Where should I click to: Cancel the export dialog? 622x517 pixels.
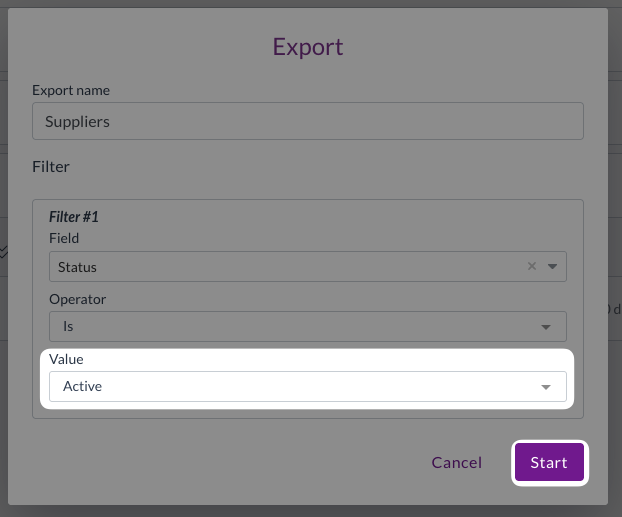click(456, 463)
